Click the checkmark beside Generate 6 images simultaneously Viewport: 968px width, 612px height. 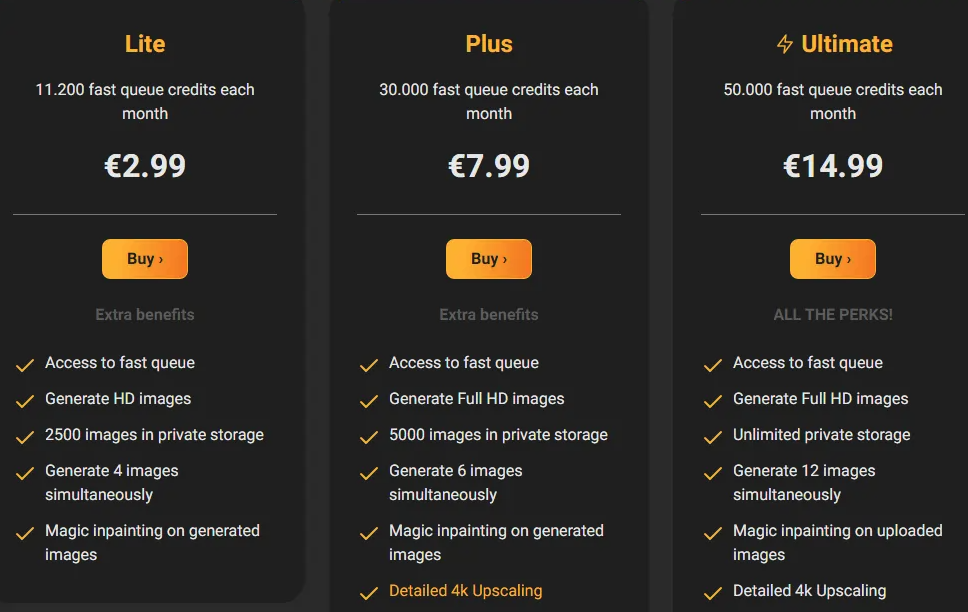(x=369, y=471)
